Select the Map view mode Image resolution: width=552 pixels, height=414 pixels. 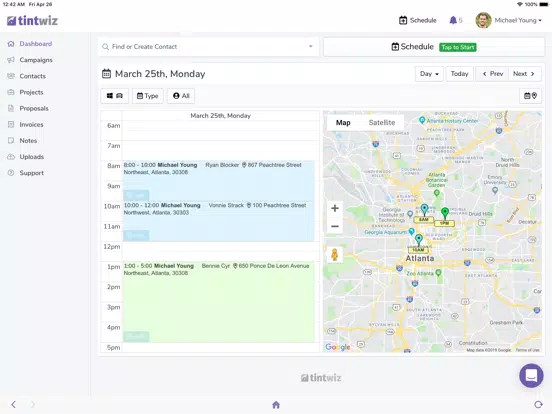pyautogui.click(x=343, y=123)
